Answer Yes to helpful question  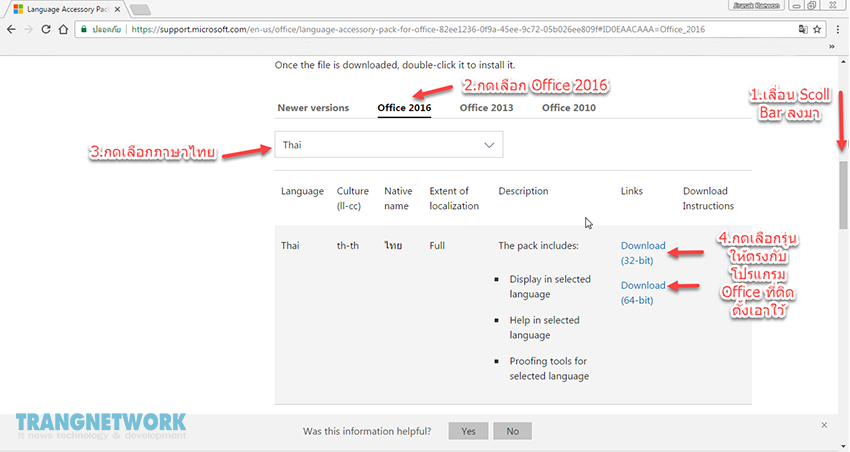pos(468,431)
